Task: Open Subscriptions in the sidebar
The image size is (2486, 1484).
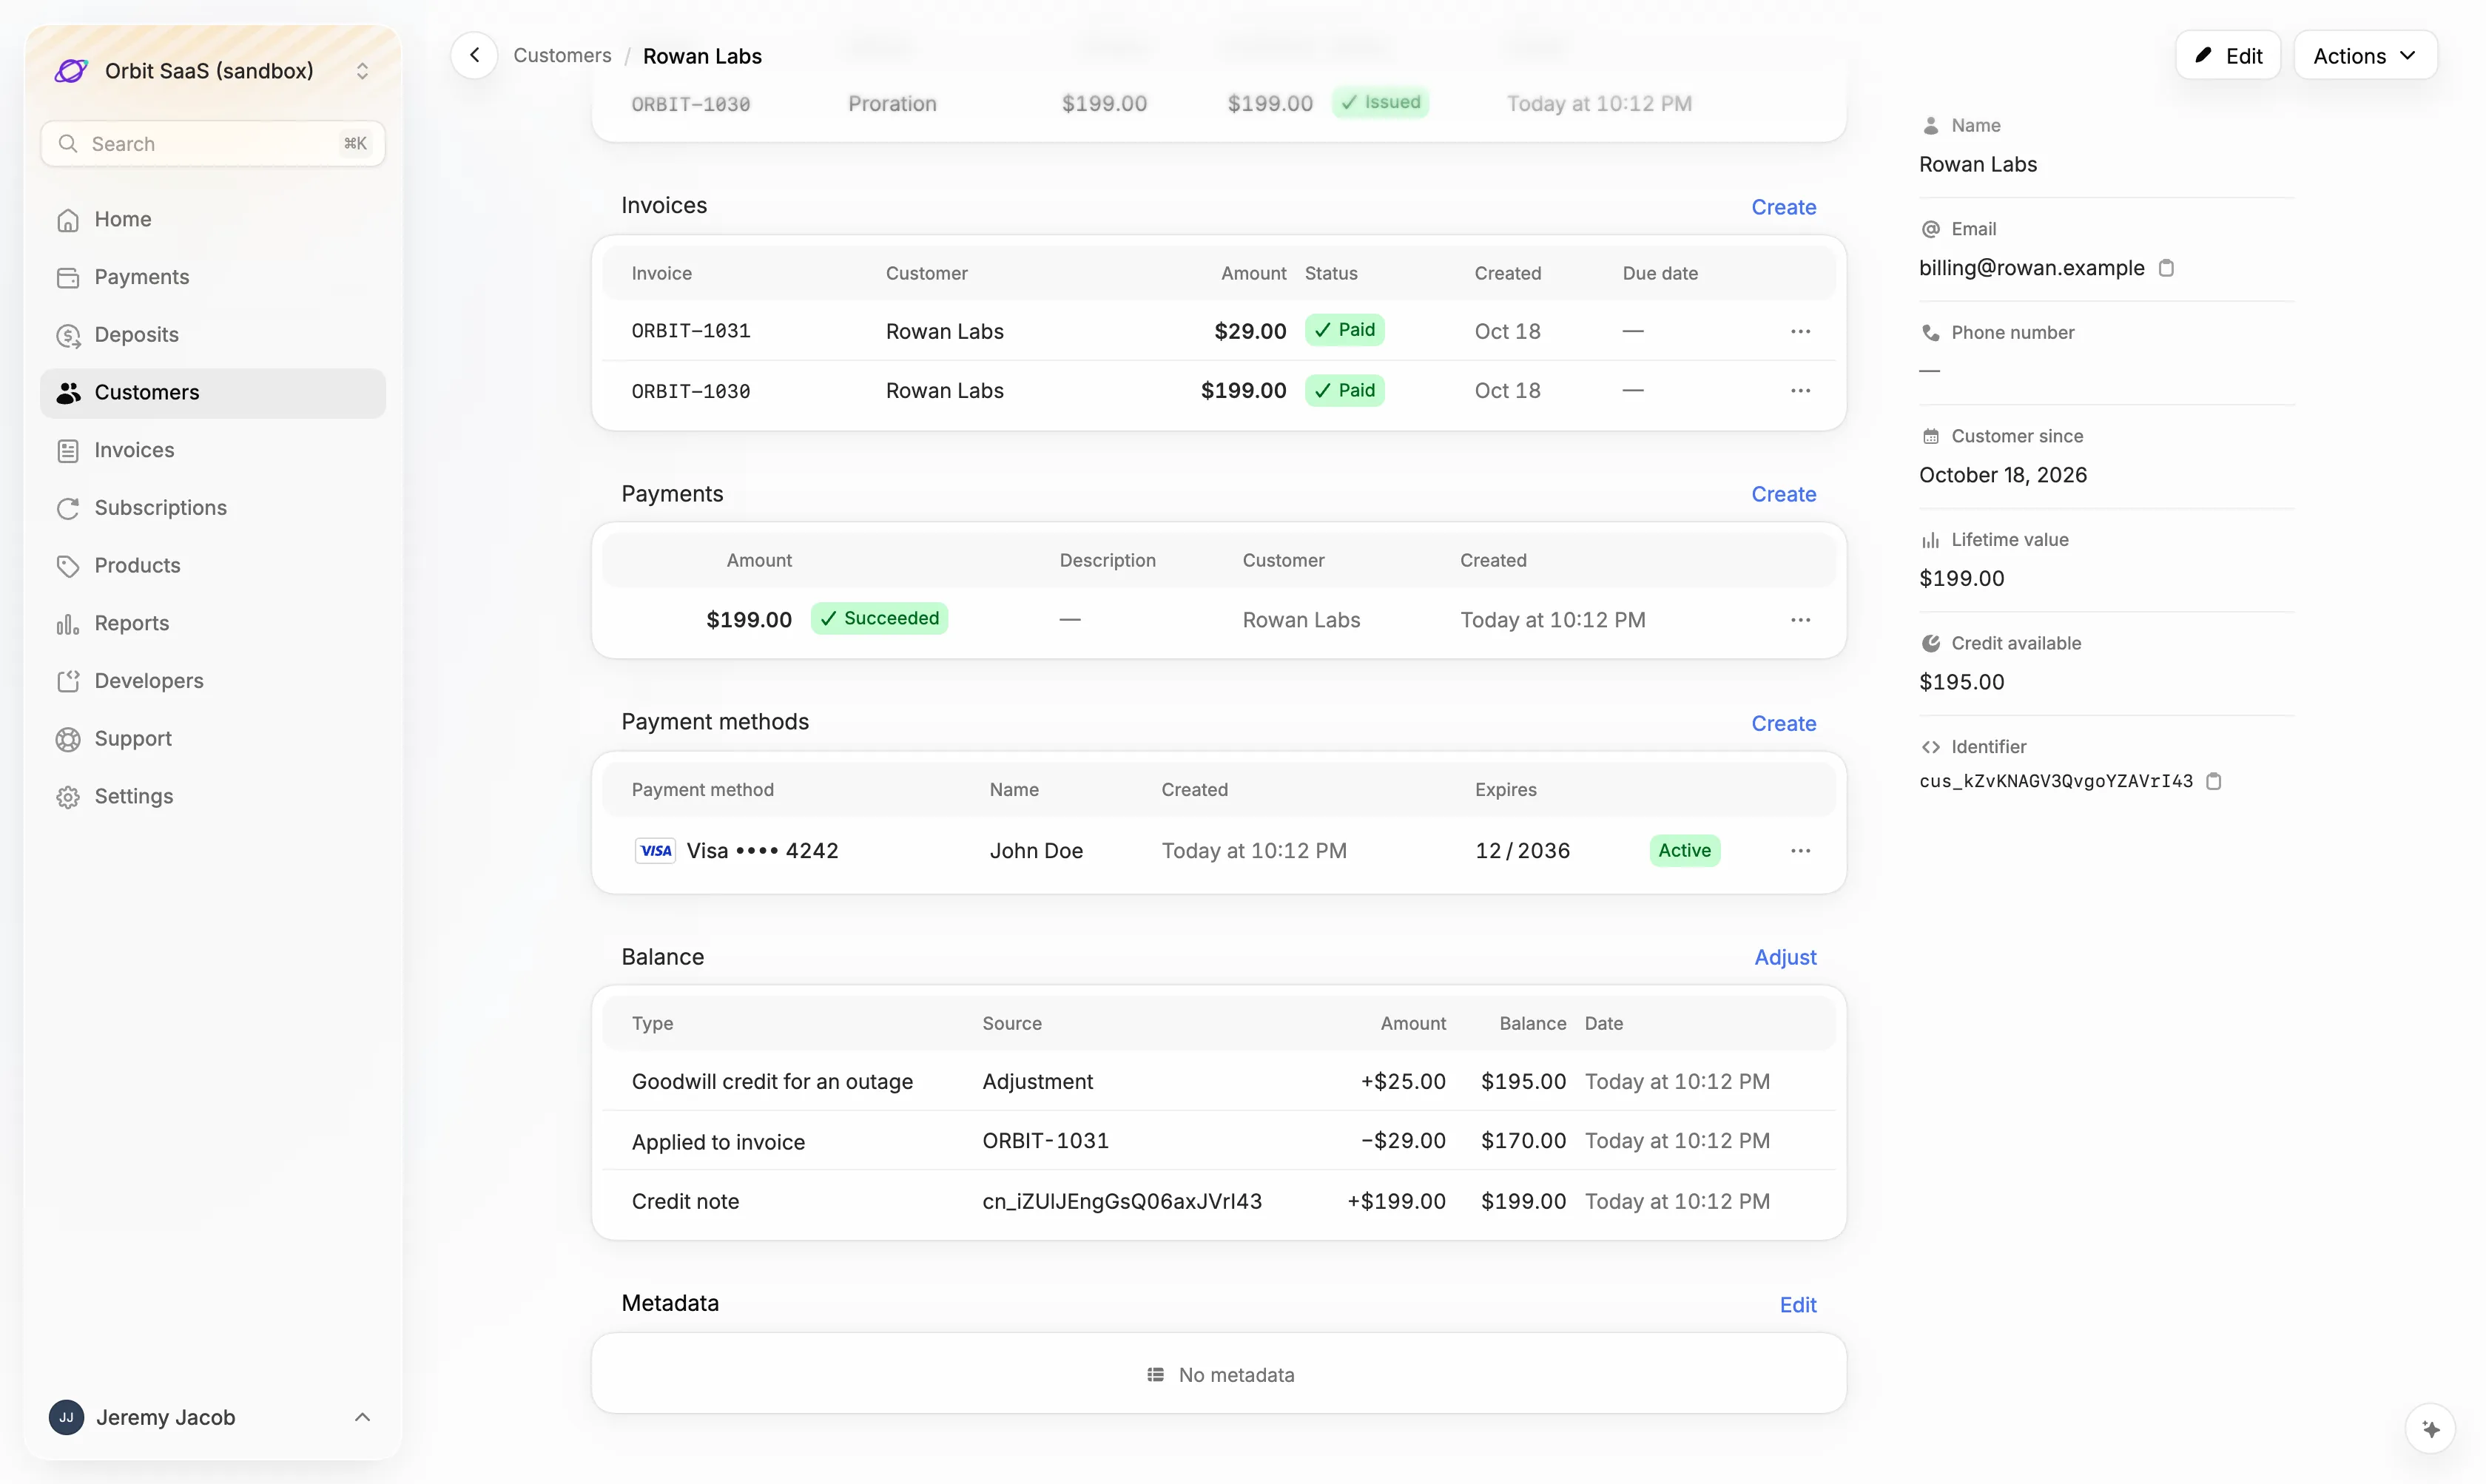Action: click(x=213, y=508)
